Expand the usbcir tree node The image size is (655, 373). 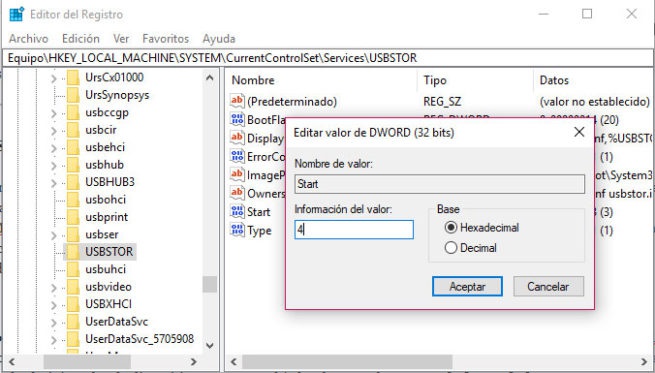pos(53,130)
